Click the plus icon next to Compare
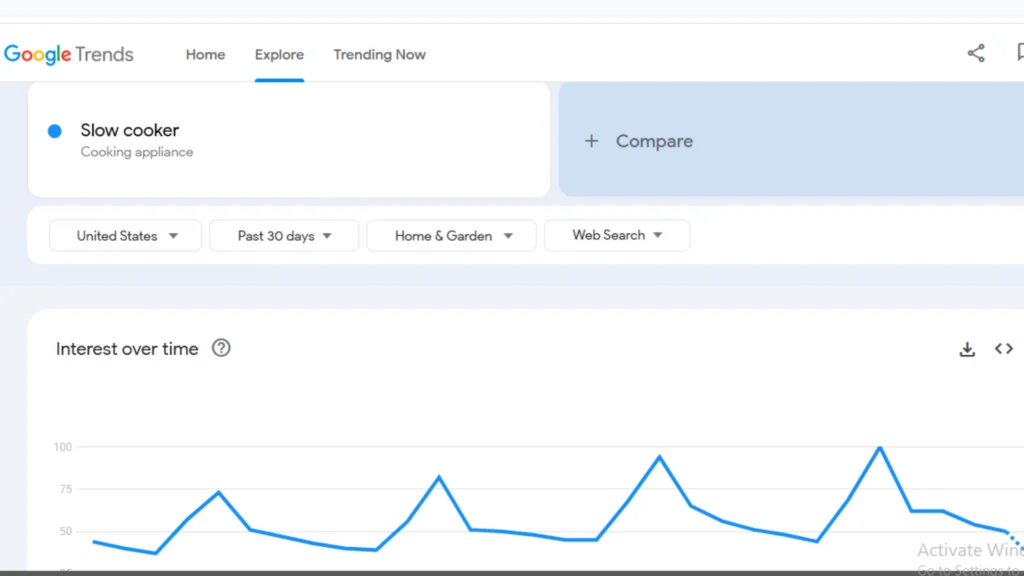Image resolution: width=1024 pixels, height=576 pixels. point(591,141)
